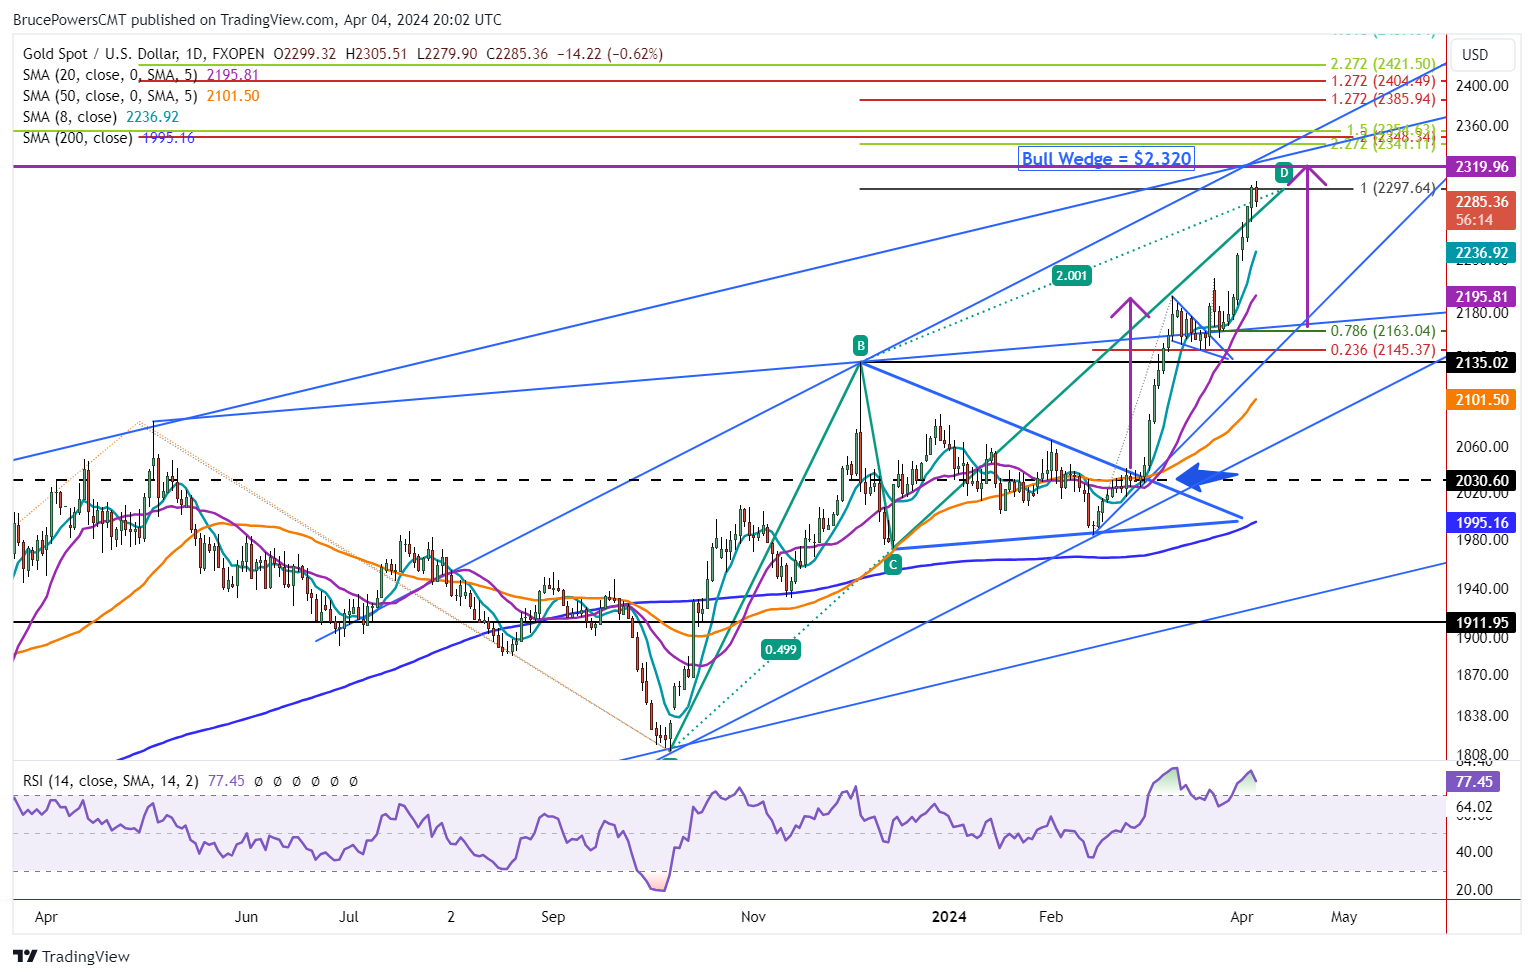Viewport: 1534px width, 978px height.
Task: Select the 77.45 RSI value label
Action: (x=1472, y=781)
